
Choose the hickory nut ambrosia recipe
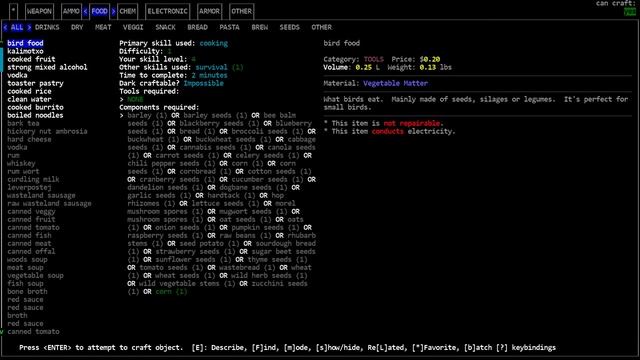click(47, 131)
